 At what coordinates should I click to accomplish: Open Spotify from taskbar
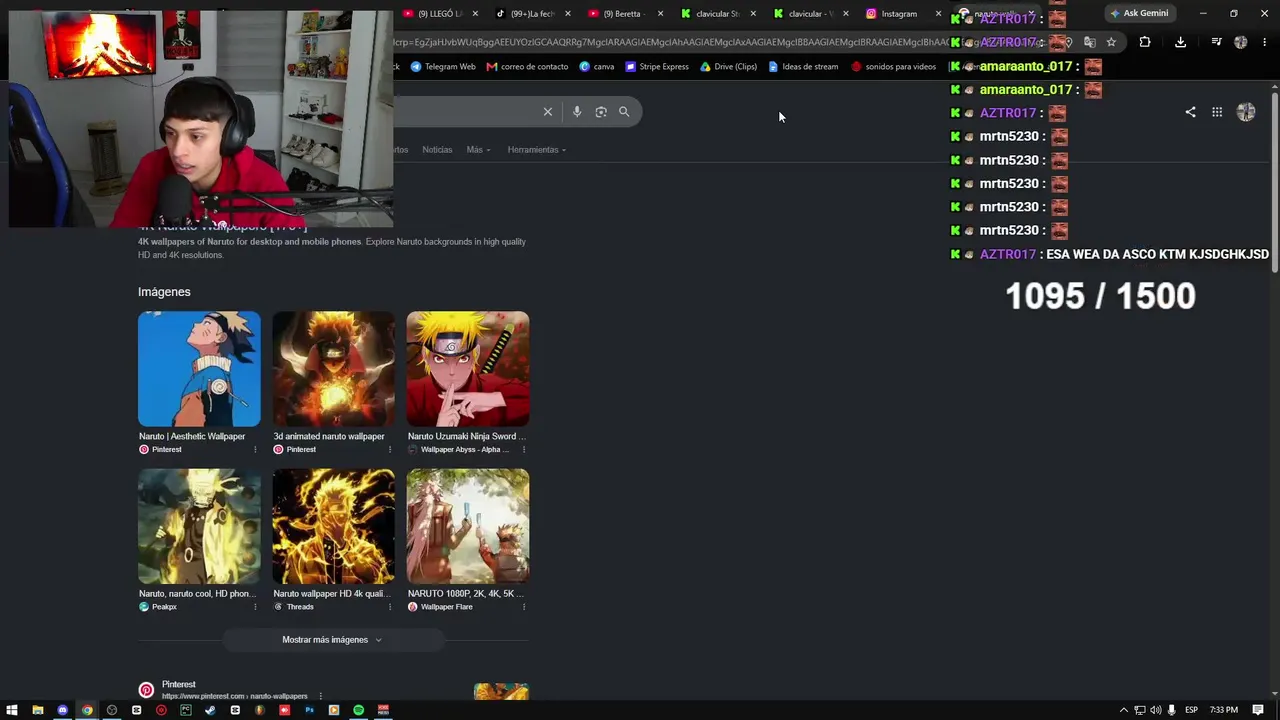click(x=358, y=710)
